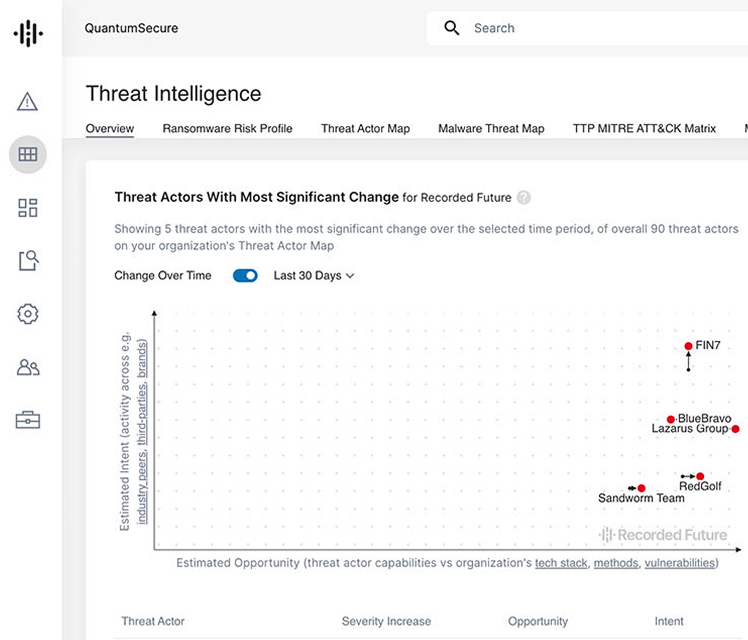Click the help icon beside Recorded Future
Image resolution: width=748 pixels, height=640 pixels.
[524, 198]
